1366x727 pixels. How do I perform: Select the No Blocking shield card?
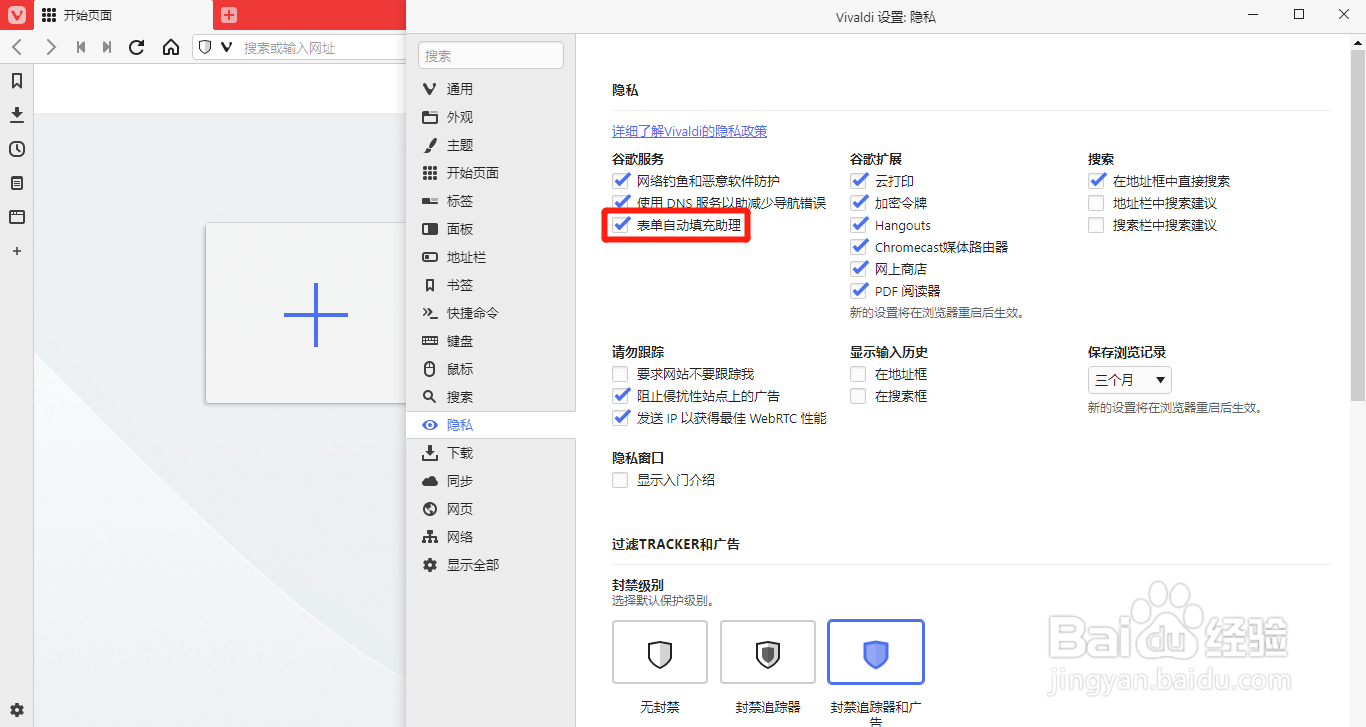click(x=660, y=652)
